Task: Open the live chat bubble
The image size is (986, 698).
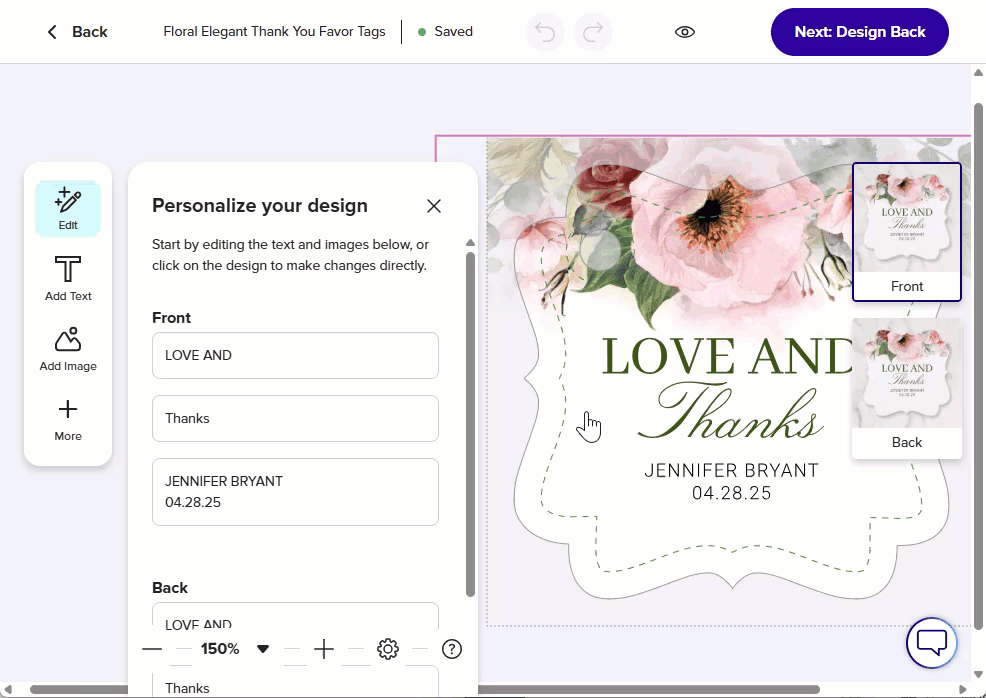Action: [931, 642]
